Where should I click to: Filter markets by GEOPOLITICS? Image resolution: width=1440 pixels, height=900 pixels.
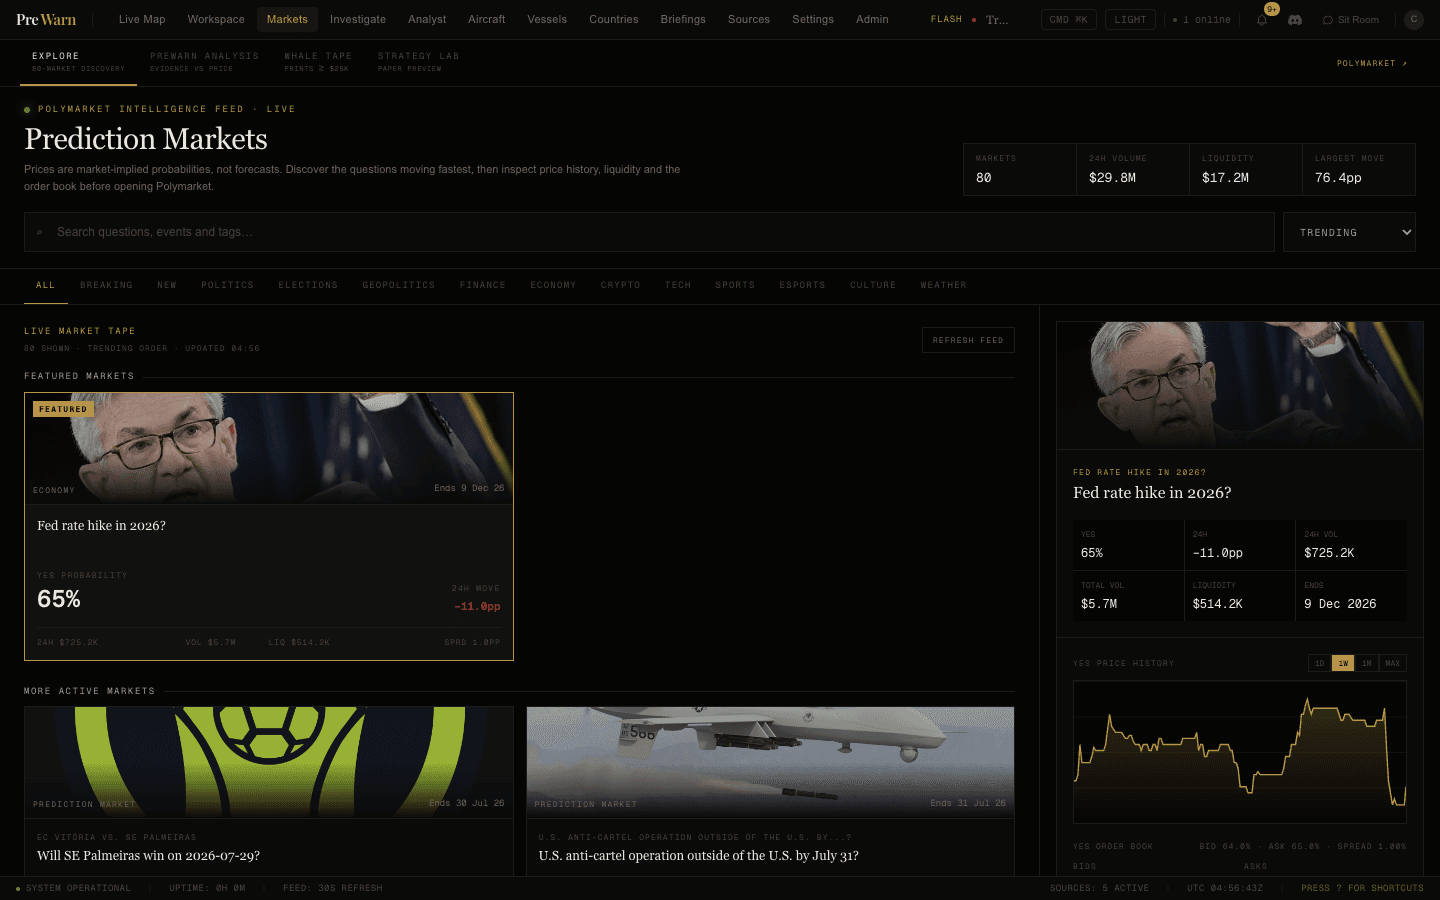pyautogui.click(x=399, y=286)
